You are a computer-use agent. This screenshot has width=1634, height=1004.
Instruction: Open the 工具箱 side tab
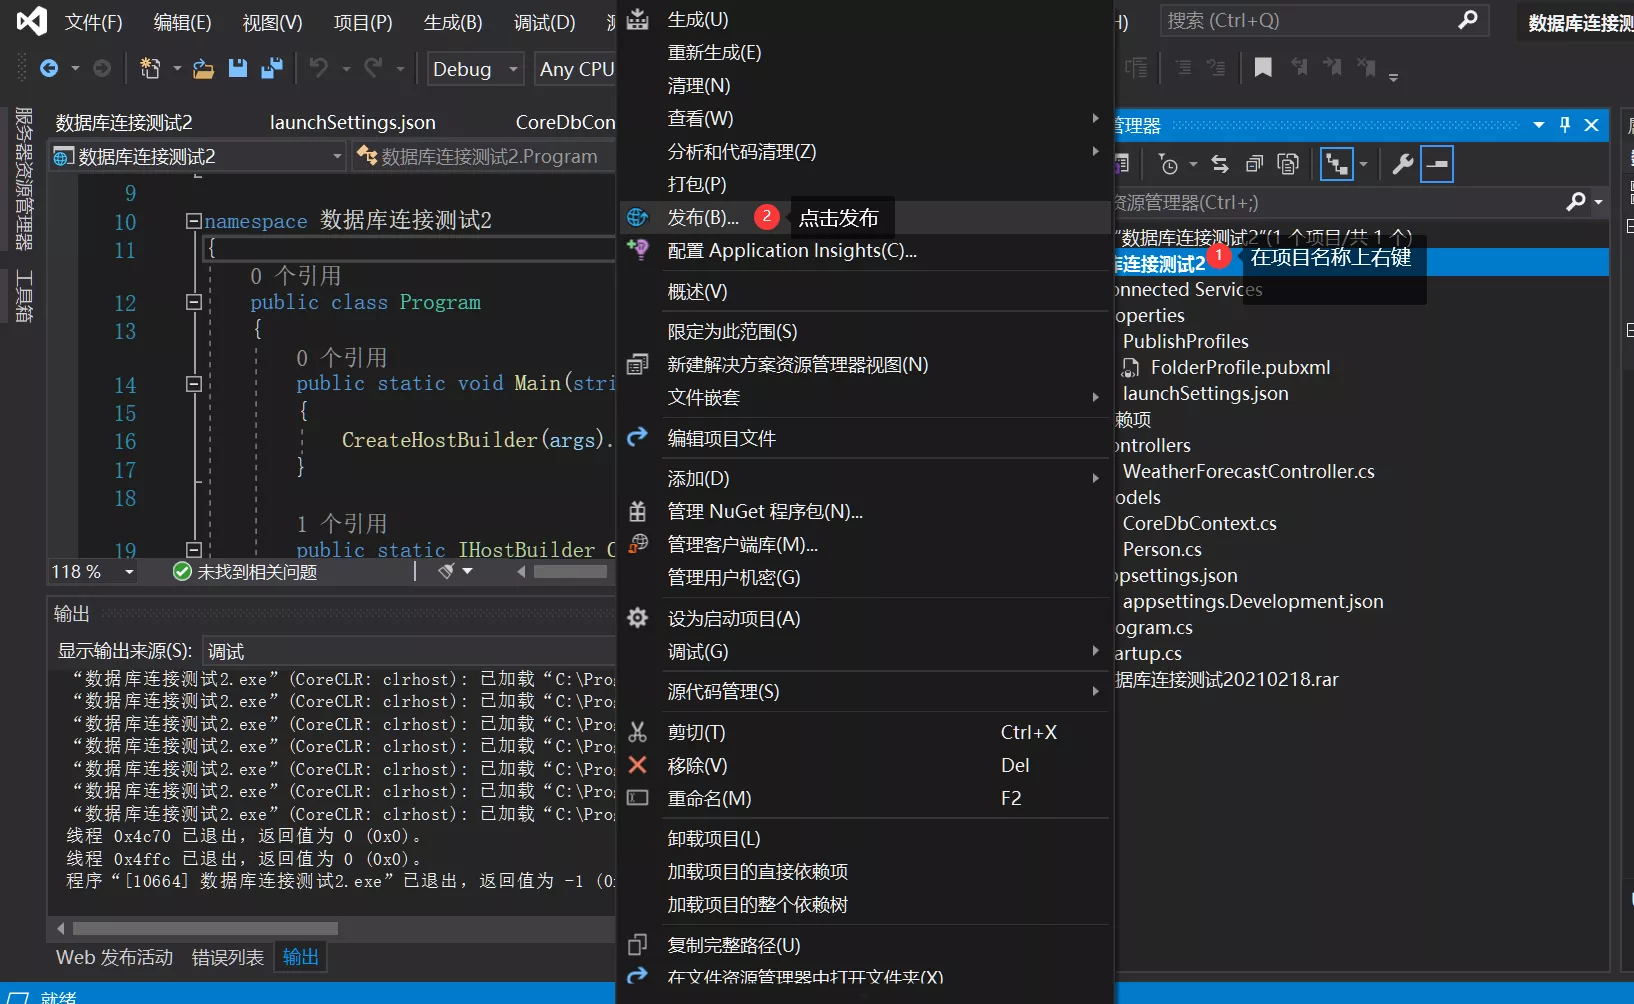click(x=24, y=295)
